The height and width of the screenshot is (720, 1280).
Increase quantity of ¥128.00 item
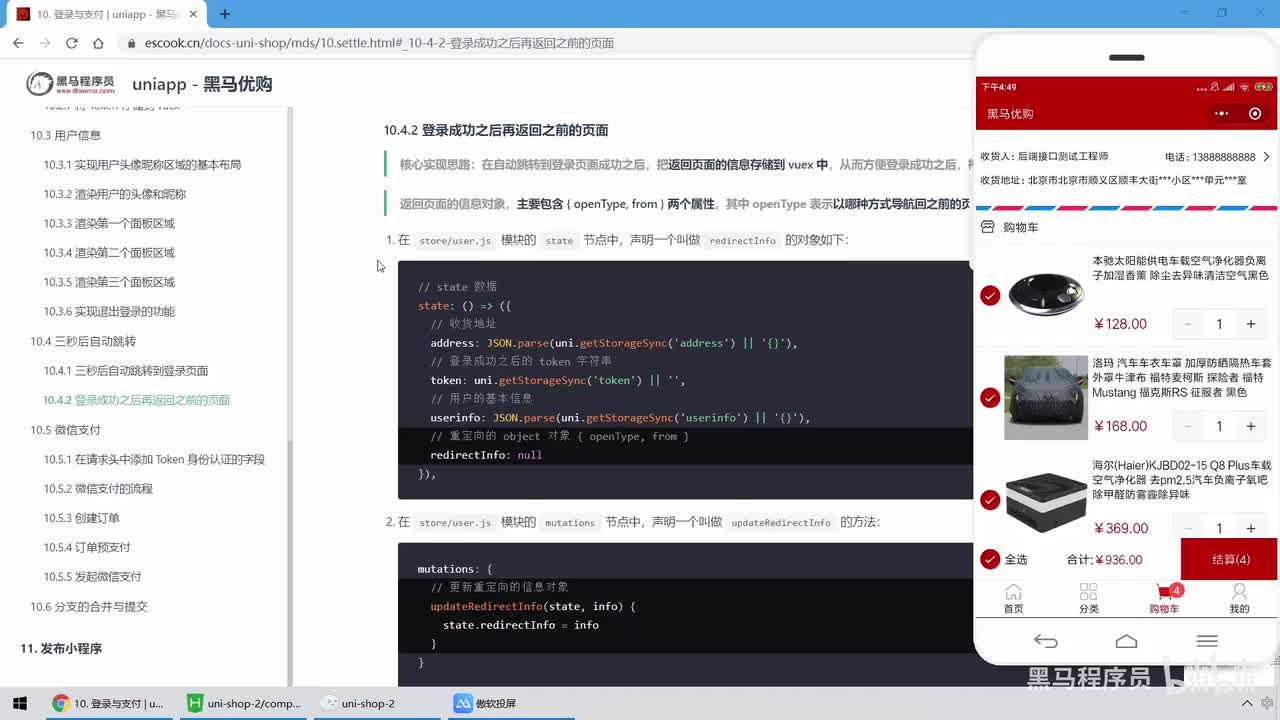point(1250,324)
